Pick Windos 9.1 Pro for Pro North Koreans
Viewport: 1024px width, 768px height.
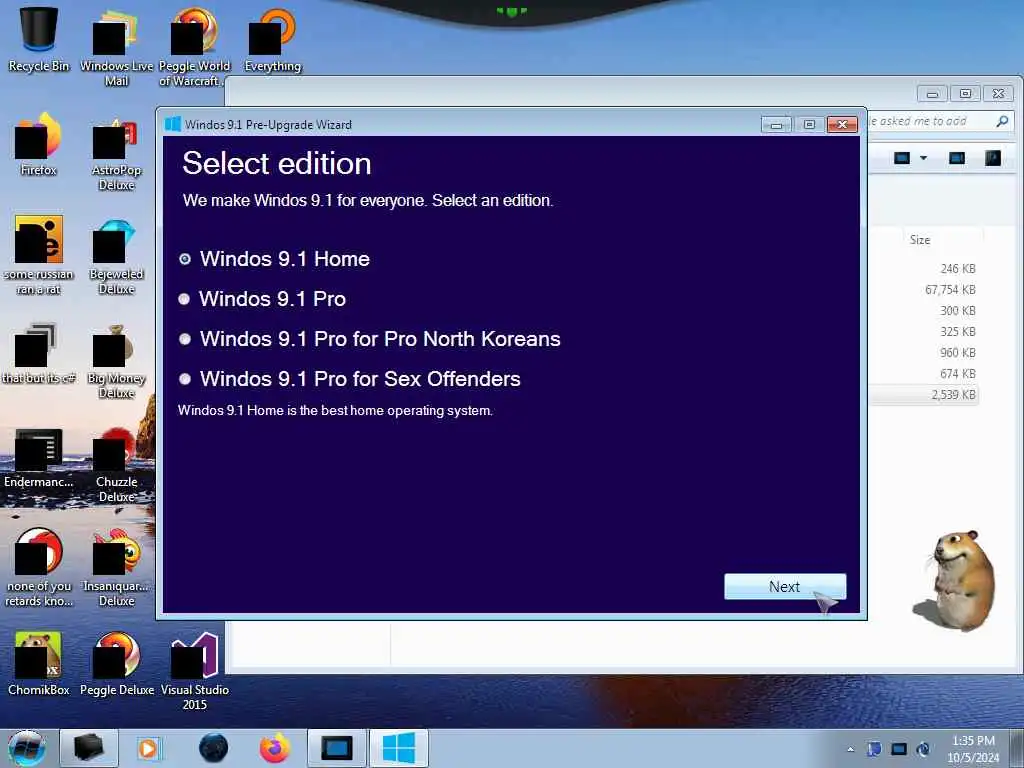pos(185,339)
